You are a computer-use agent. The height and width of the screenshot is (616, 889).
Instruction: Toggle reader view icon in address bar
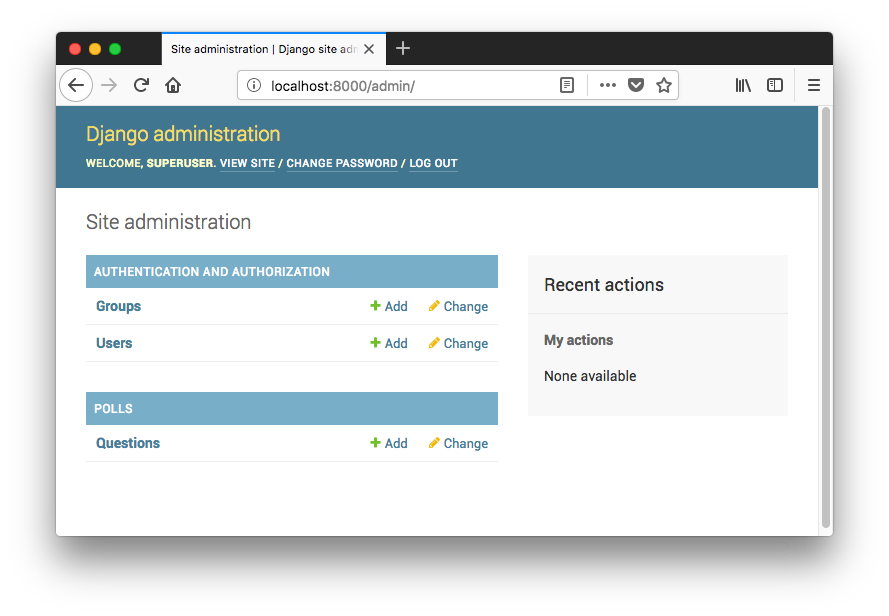[x=566, y=85]
